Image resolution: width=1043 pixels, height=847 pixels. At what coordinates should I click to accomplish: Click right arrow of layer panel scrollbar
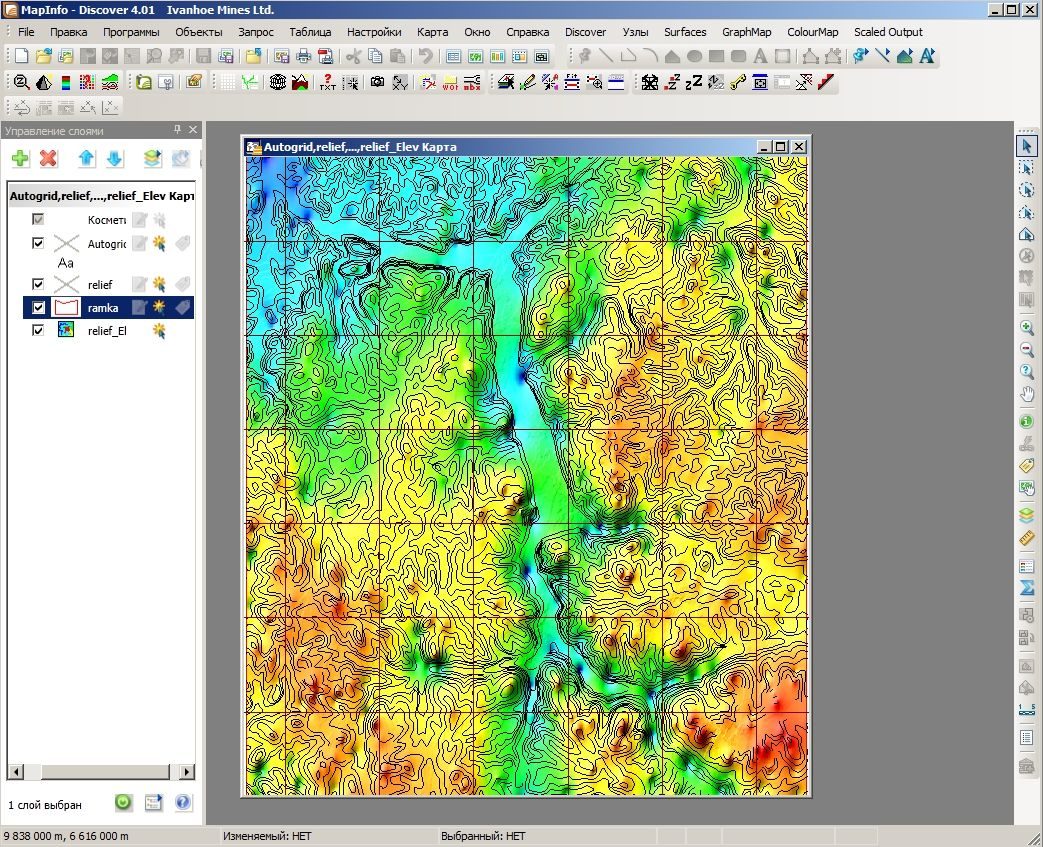click(187, 772)
